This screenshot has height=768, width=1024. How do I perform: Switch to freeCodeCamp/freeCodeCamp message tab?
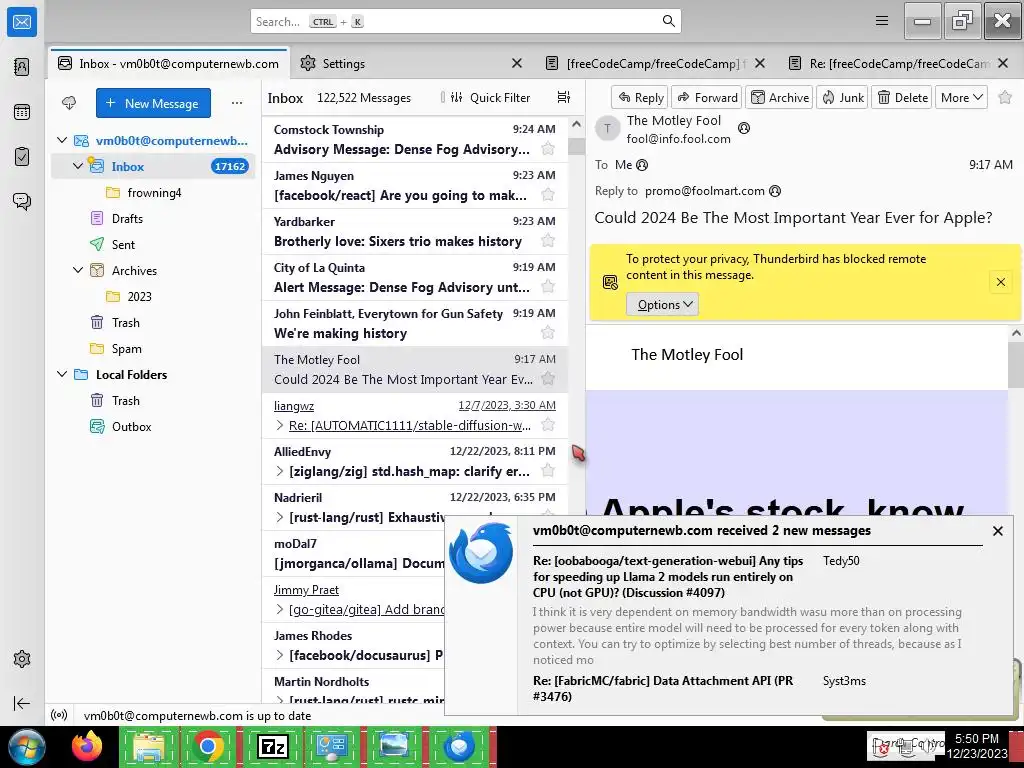click(x=654, y=63)
